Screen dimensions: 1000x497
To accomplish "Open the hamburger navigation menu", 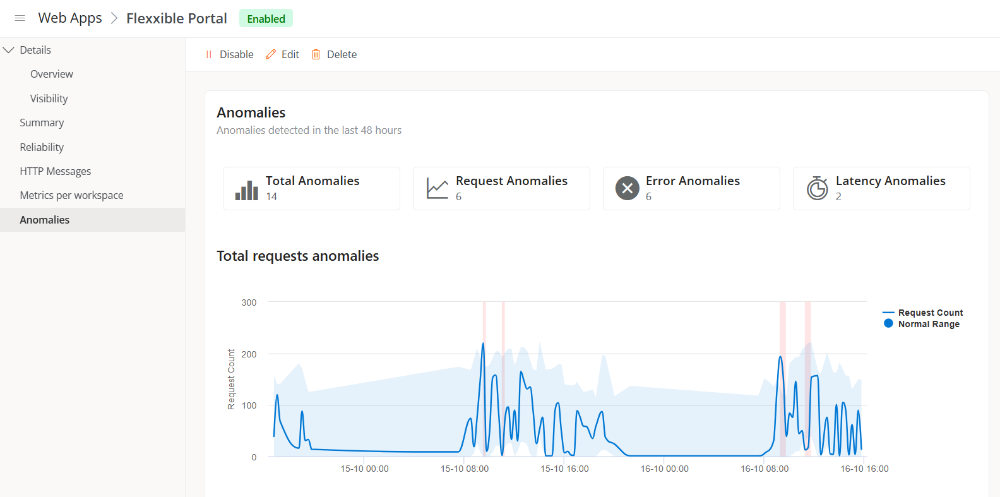I will [x=19, y=18].
